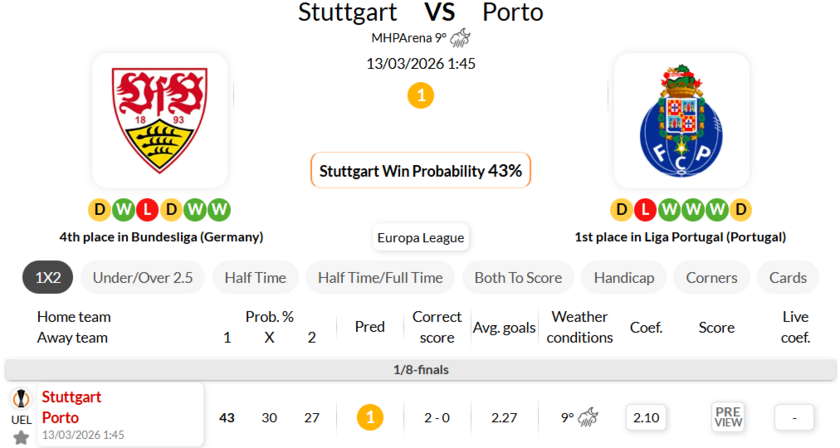Click the UEL competition icon in match row
This screenshot has height=448, width=840.
pyautogui.click(x=21, y=399)
